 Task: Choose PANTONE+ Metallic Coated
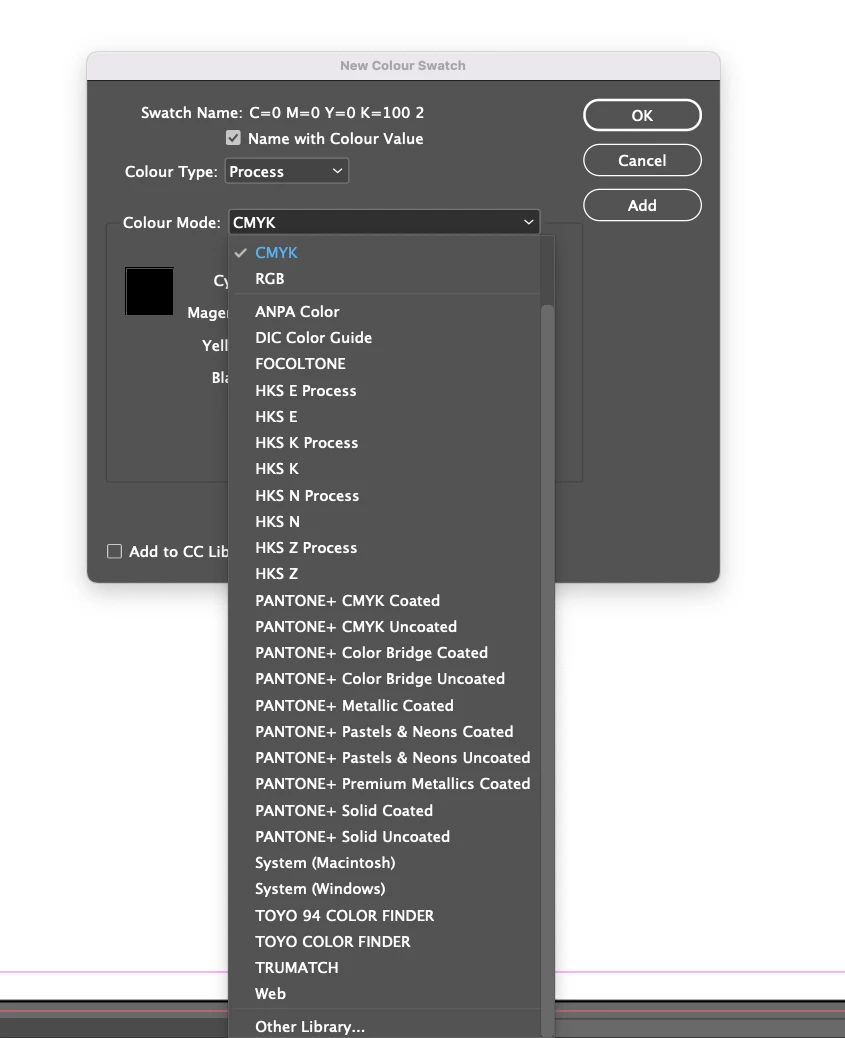384,706
